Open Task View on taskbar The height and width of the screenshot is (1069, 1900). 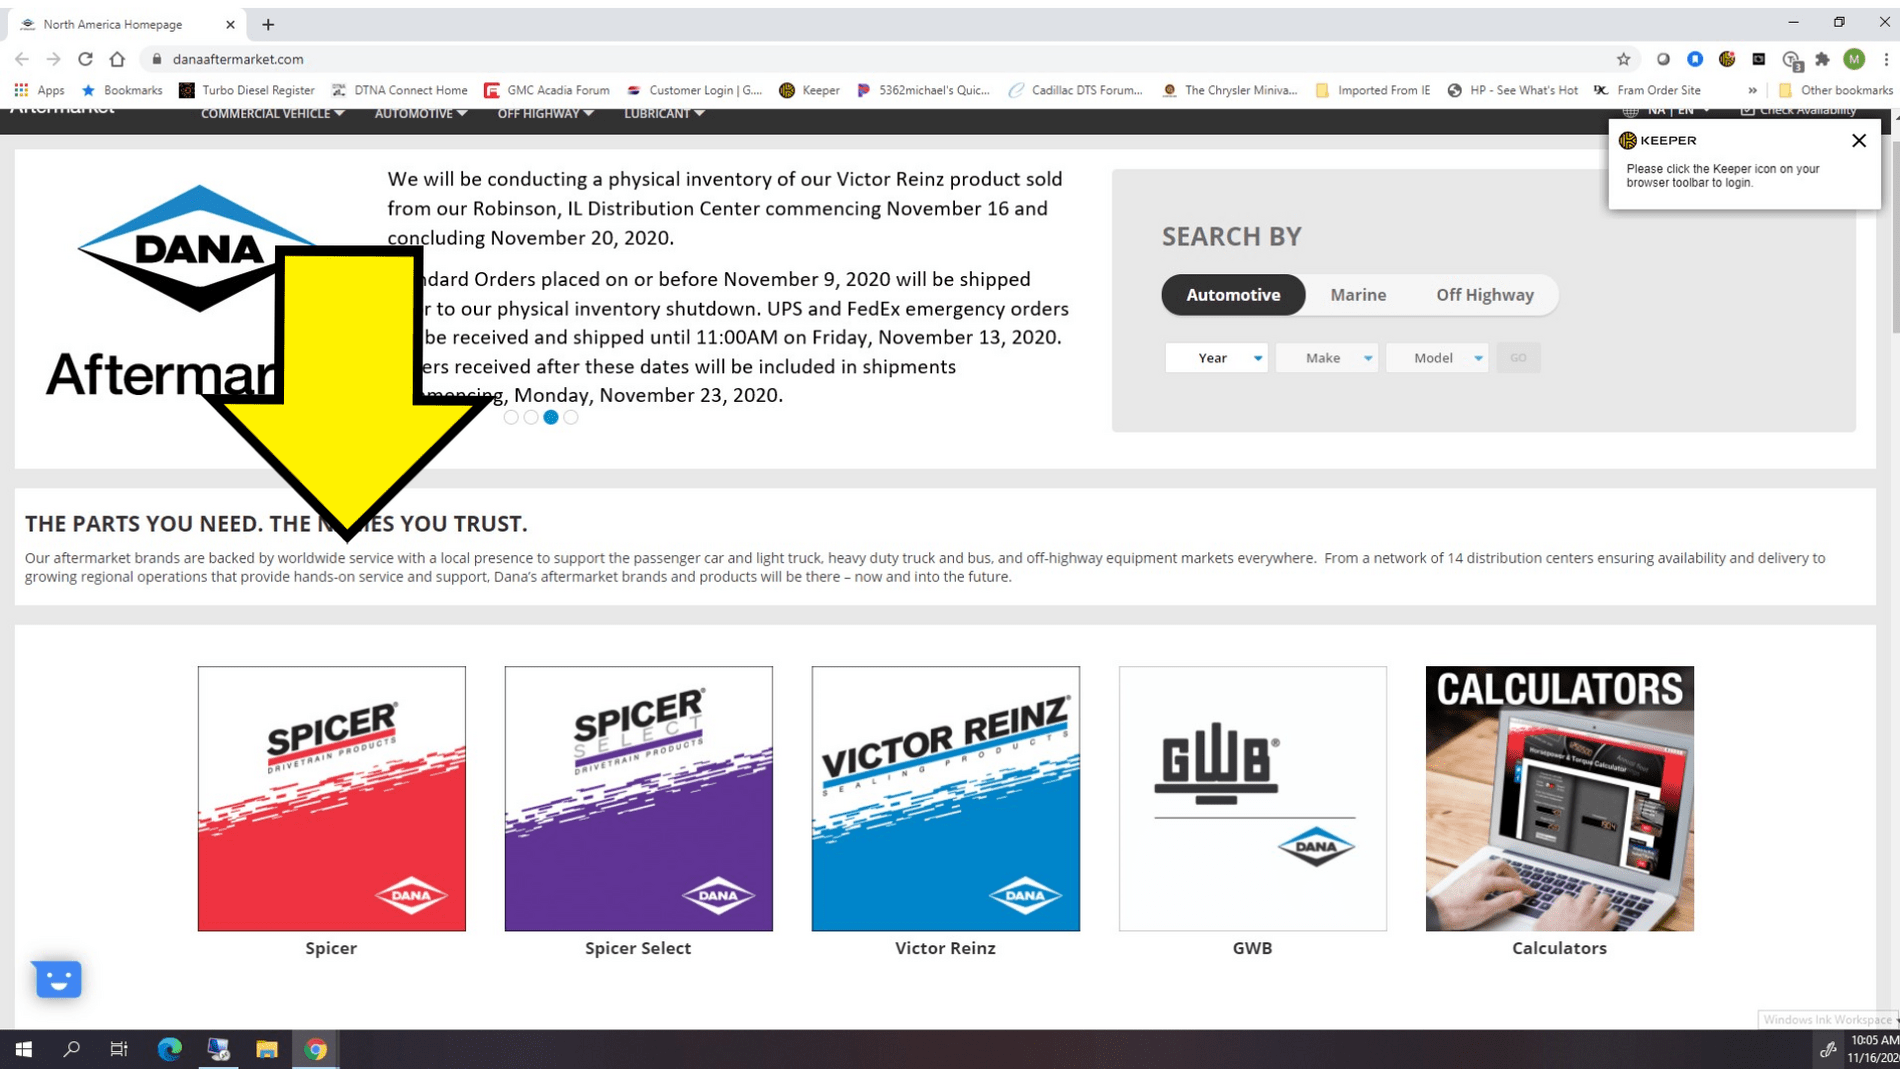pos(119,1049)
